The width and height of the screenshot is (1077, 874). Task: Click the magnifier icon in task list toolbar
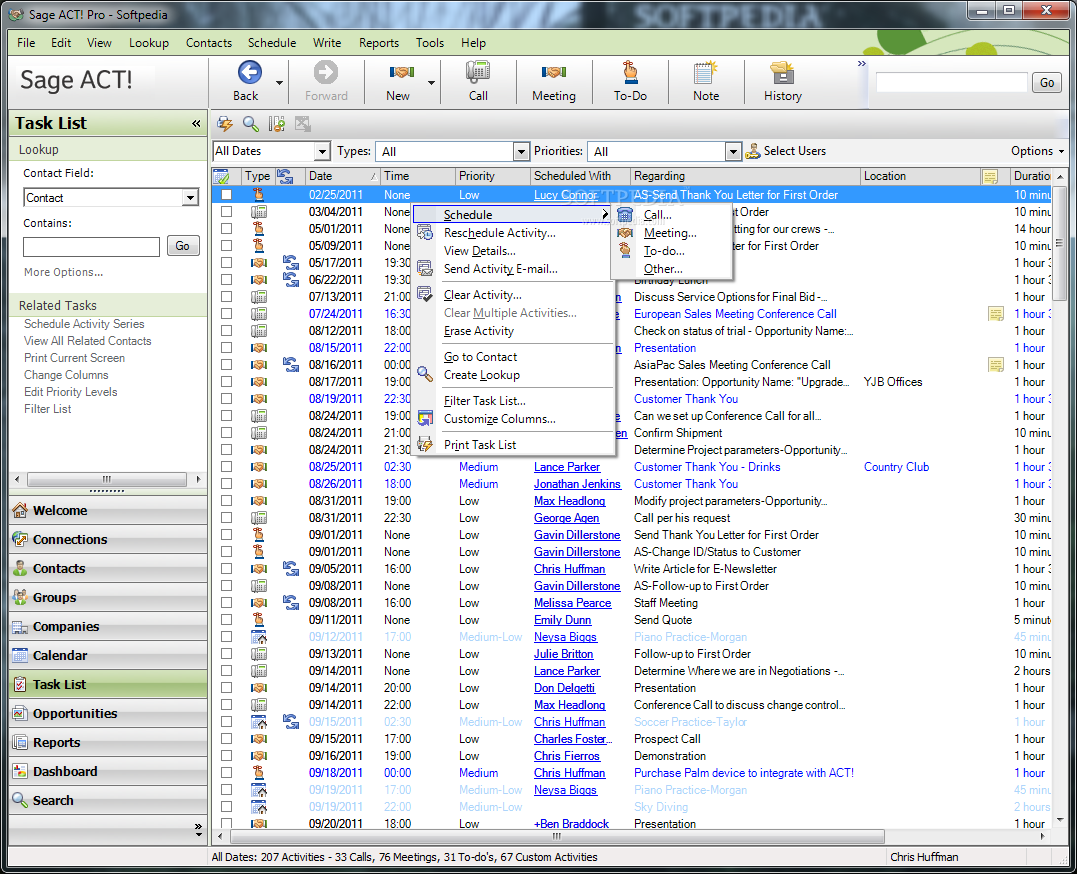pyautogui.click(x=251, y=124)
